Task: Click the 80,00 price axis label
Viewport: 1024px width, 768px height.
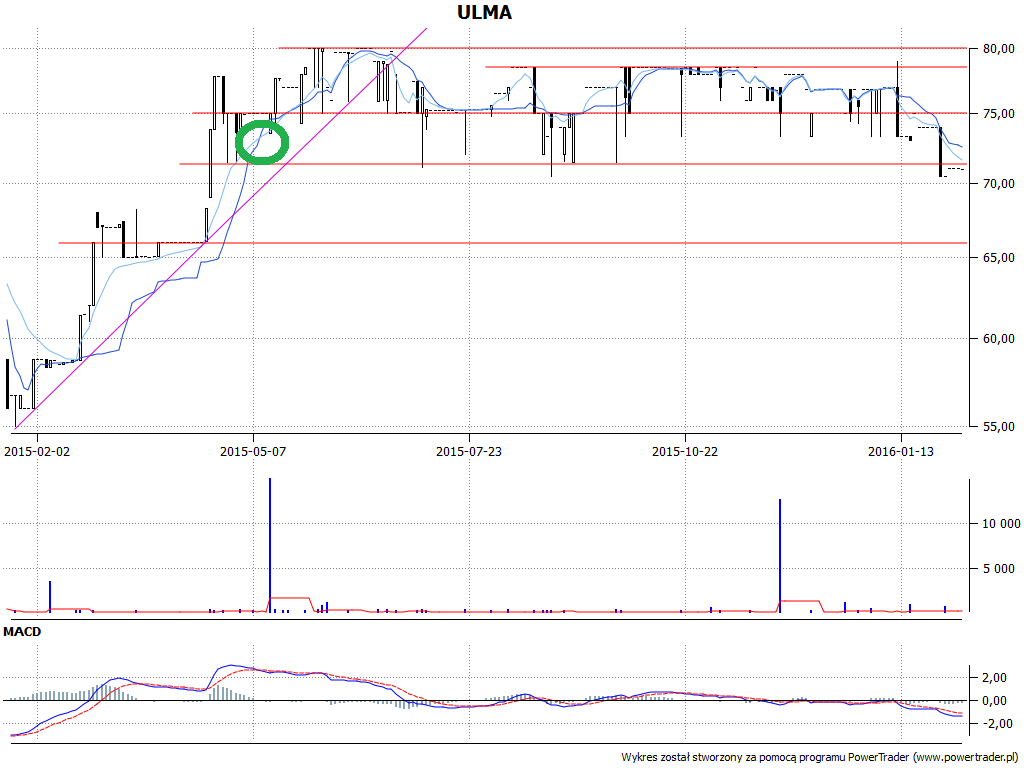Action: point(999,48)
